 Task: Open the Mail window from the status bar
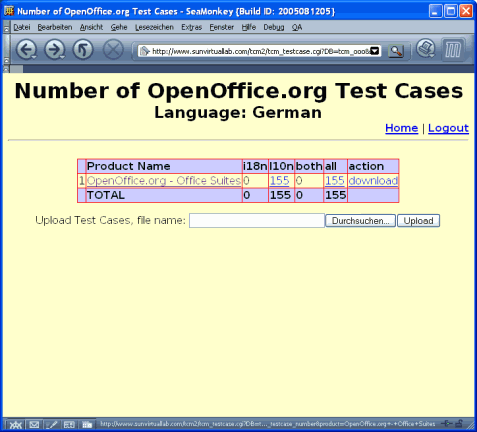pos(34,424)
